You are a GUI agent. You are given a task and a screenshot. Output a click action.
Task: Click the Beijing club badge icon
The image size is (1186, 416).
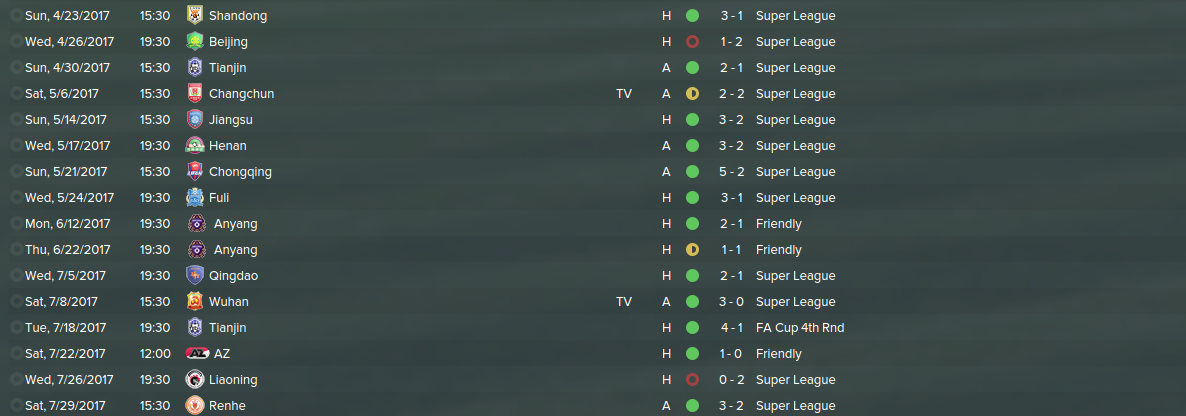click(x=194, y=42)
